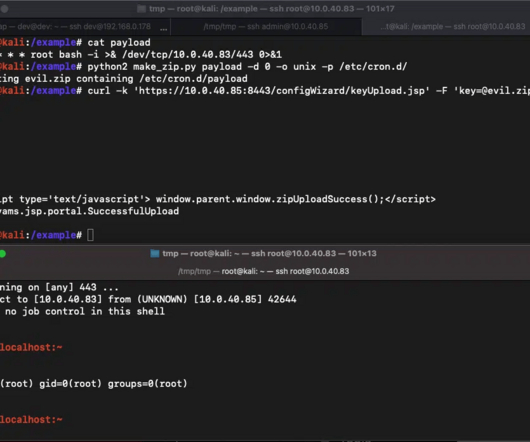Click the zipUploadSuccess script output line
Image resolution: width=530 pixels, height=442 pixels.
coord(218,199)
